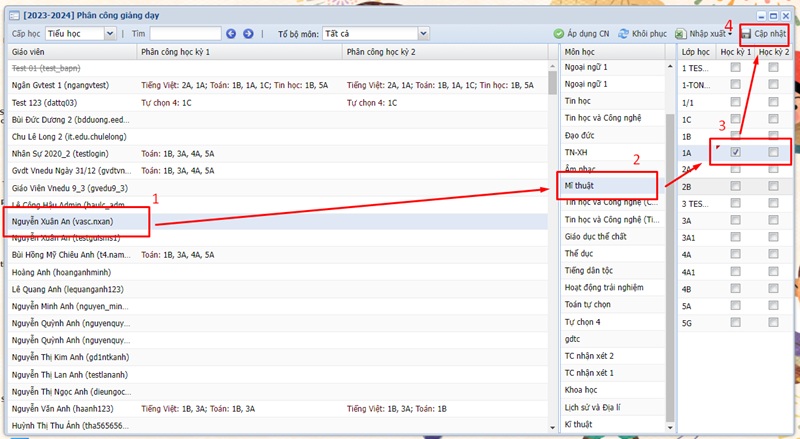Select teacher Test 123 (dattq03)
The height and width of the screenshot is (439, 800).
point(44,103)
